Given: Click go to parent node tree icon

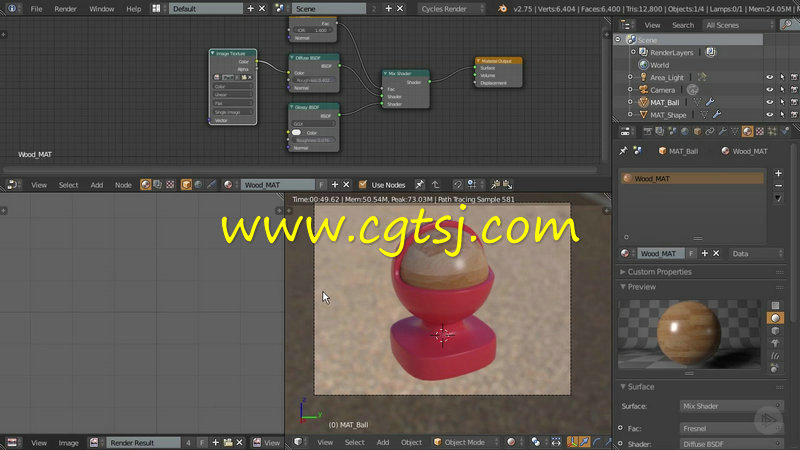Looking at the screenshot, I should pos(436,185).
